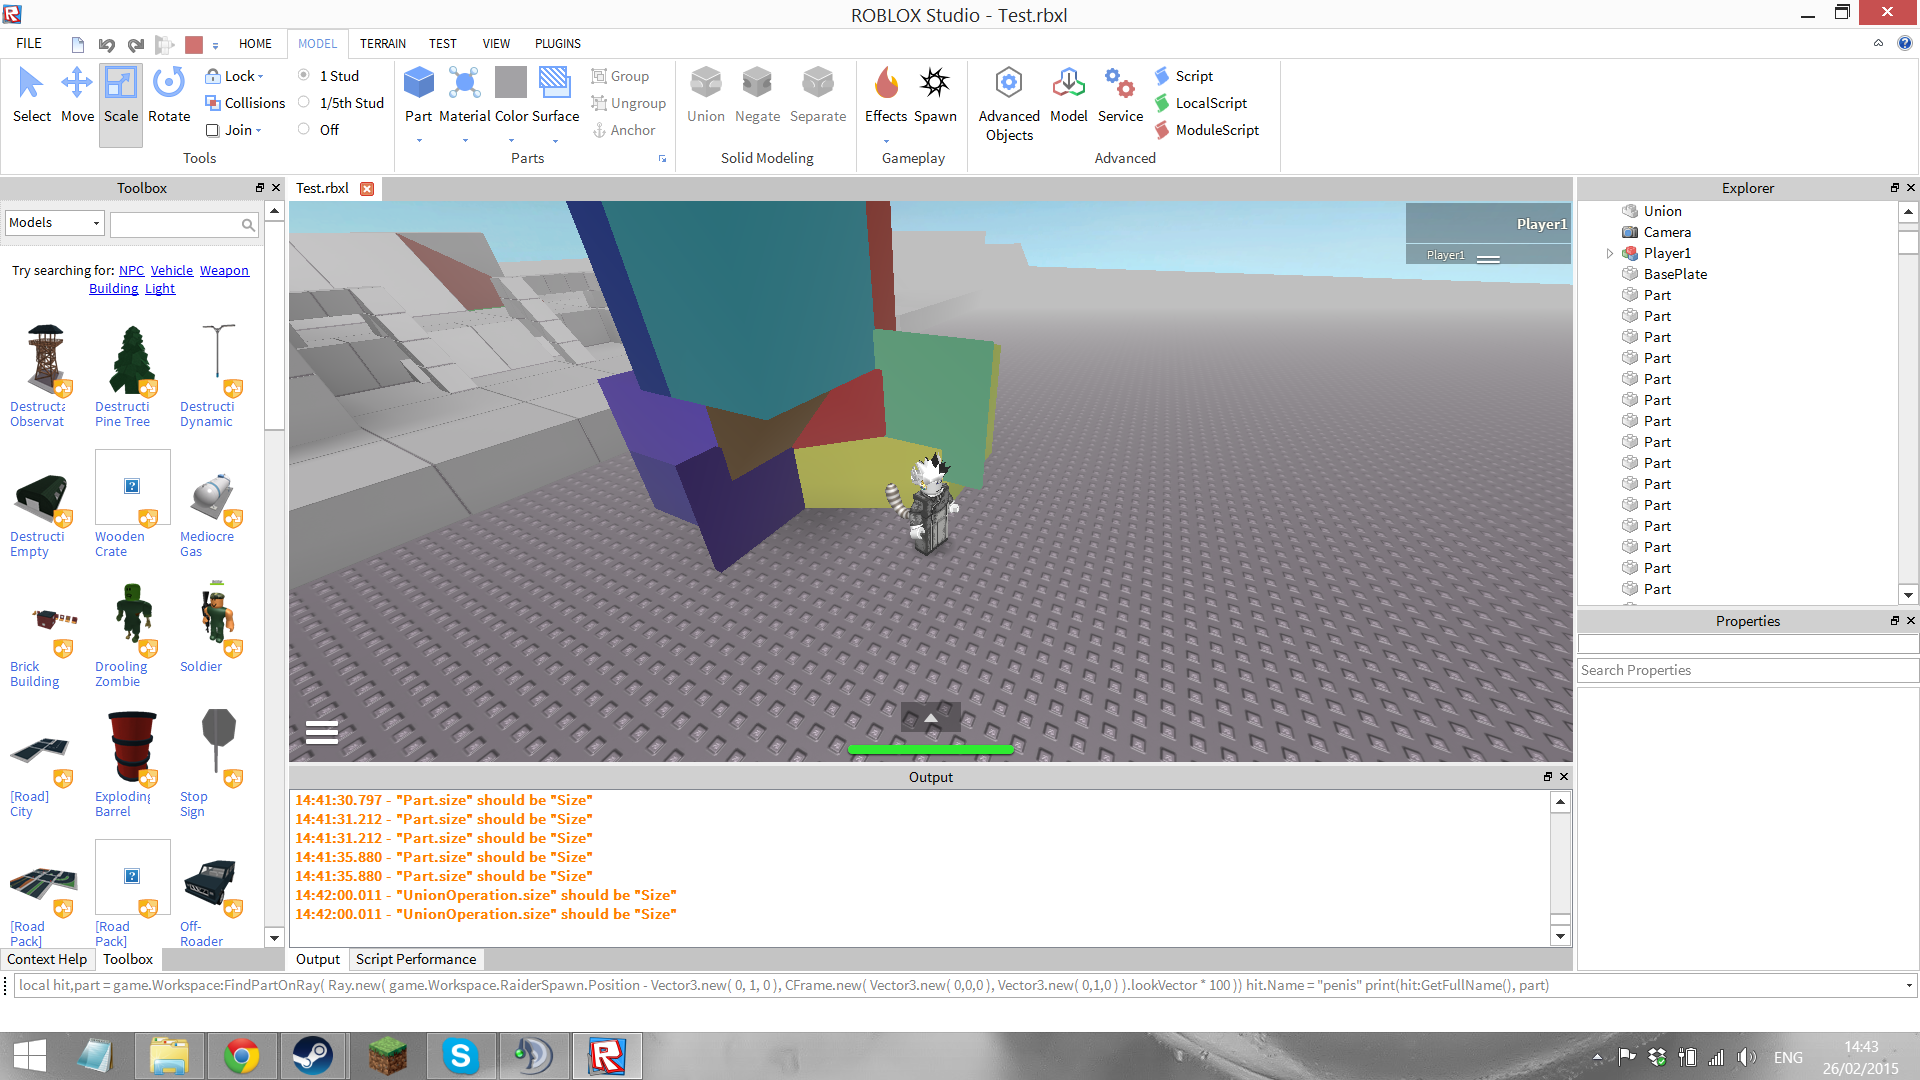Open the Part dropdown arrow
Image resolution: width=1920 pixels, height=1080 pixels.
(x=419, y=141)
